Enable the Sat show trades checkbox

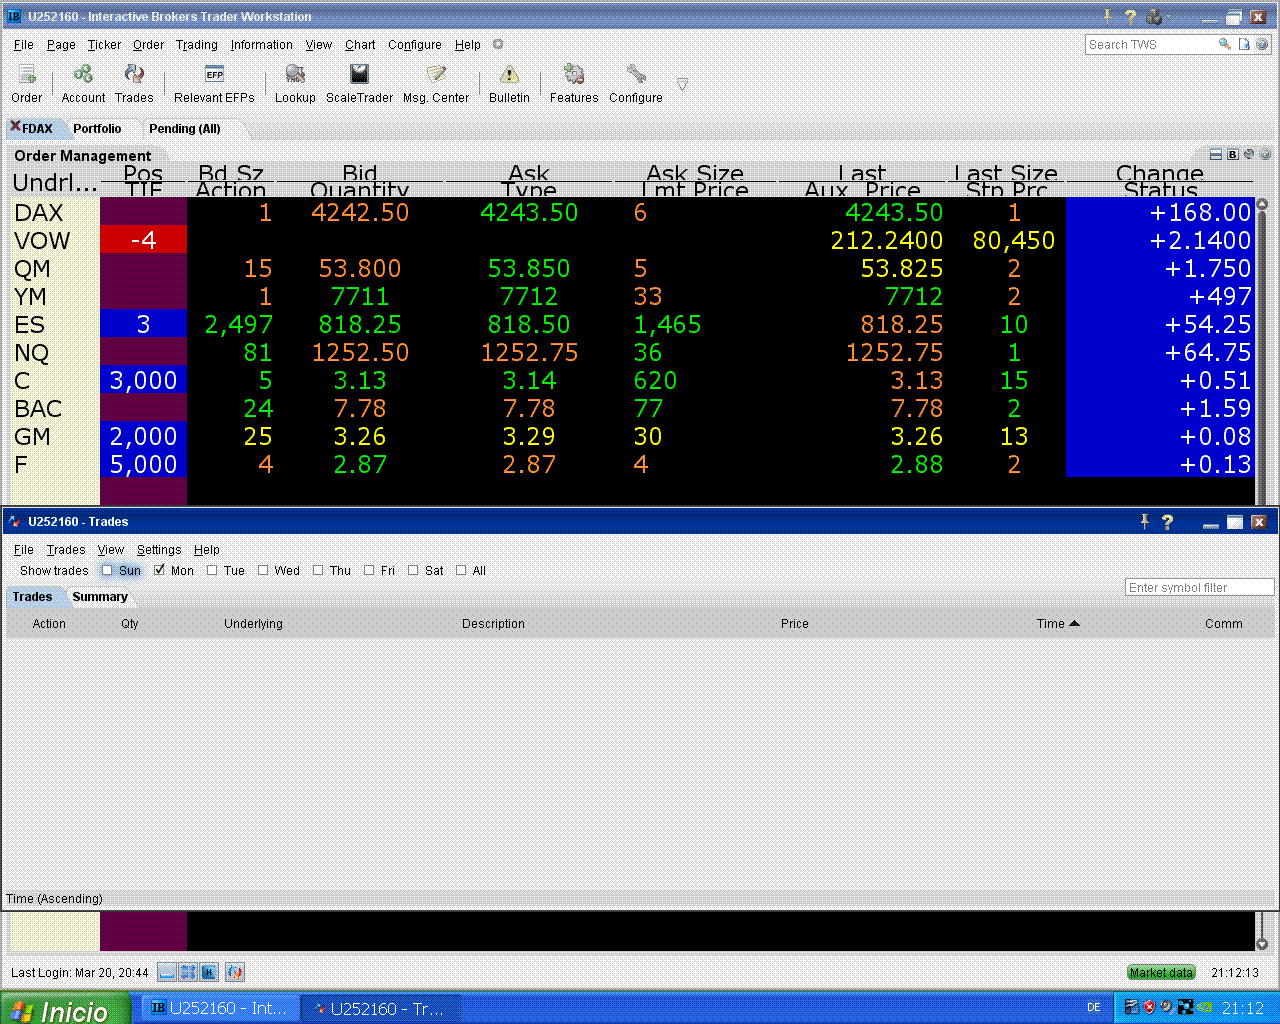(x=413, y=570)
